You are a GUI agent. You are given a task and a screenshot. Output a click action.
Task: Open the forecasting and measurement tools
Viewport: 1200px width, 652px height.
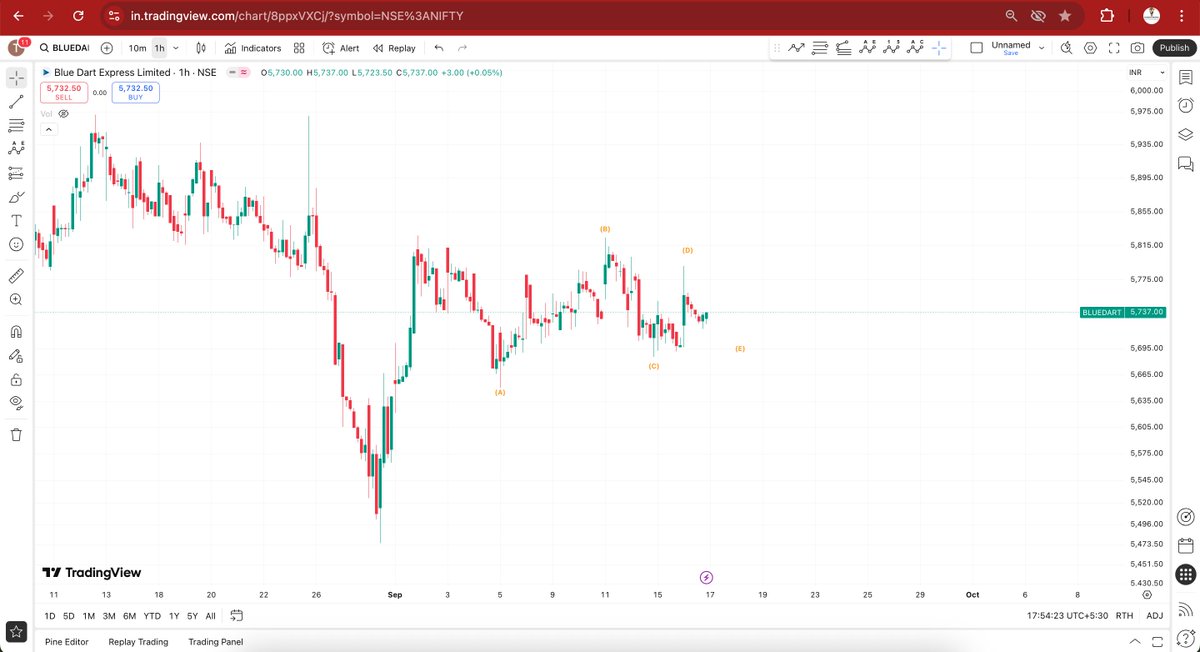pyautogui.click(x=16, y=172)
